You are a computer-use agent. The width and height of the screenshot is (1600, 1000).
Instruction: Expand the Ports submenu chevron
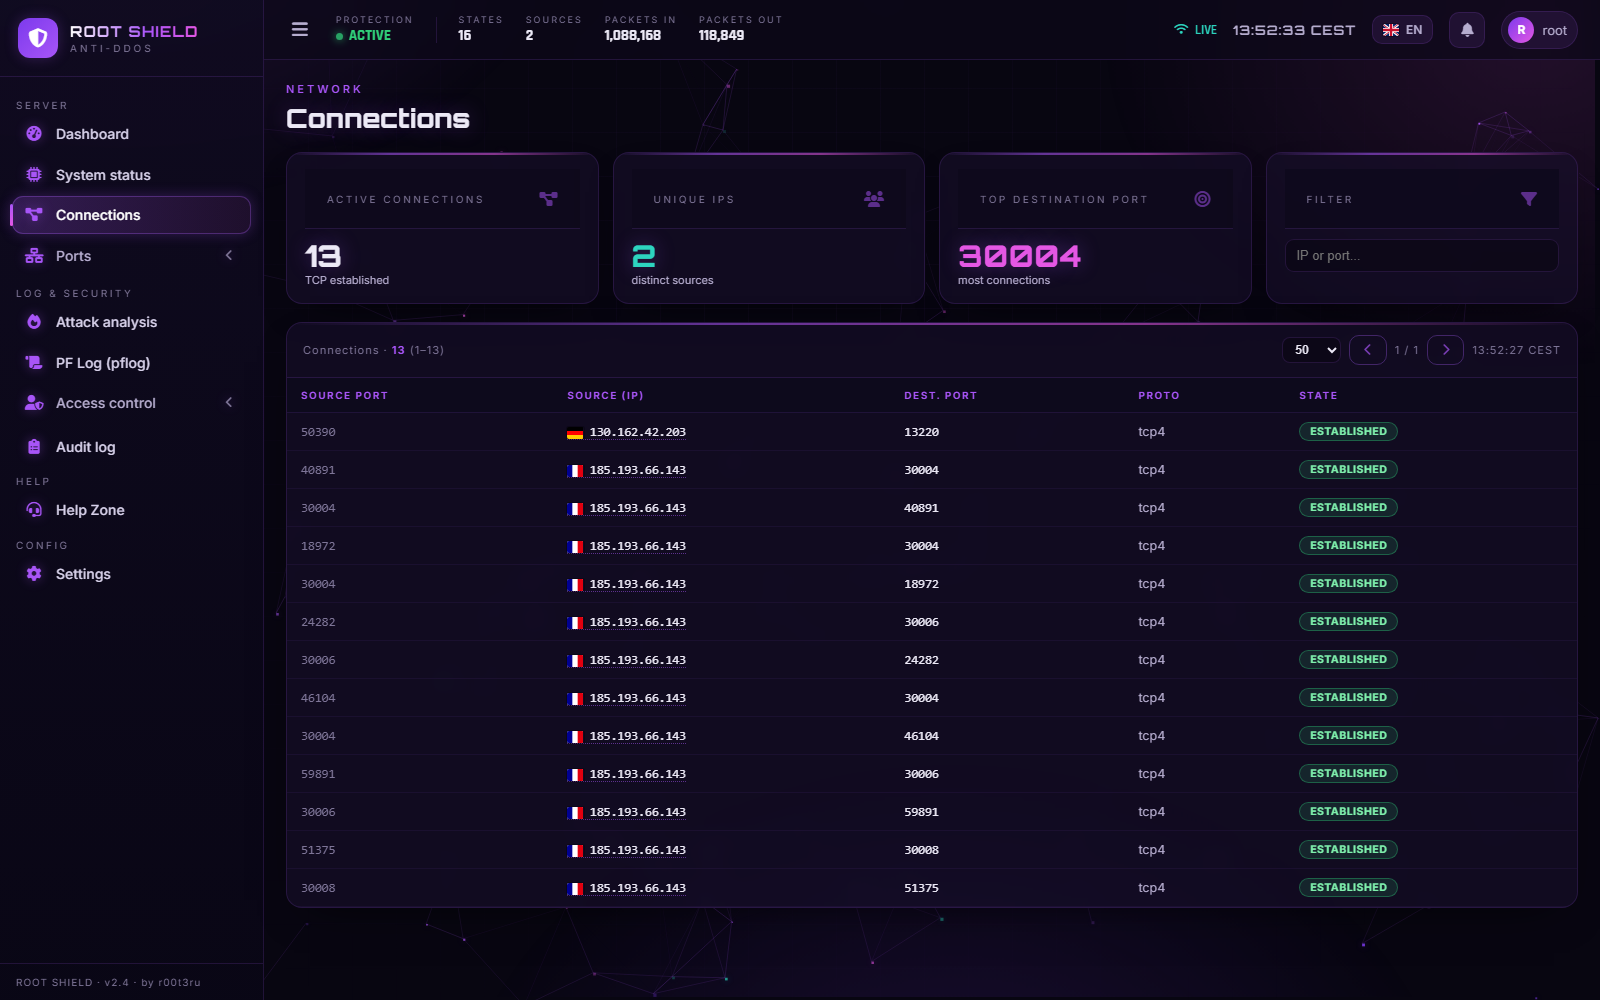229,255
